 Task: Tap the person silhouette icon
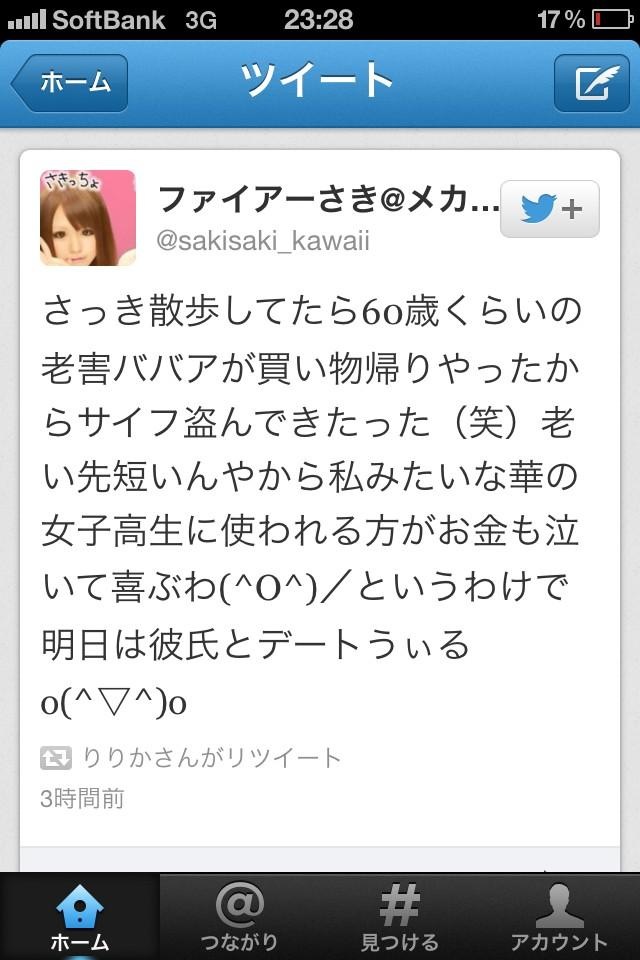(559, 905)
